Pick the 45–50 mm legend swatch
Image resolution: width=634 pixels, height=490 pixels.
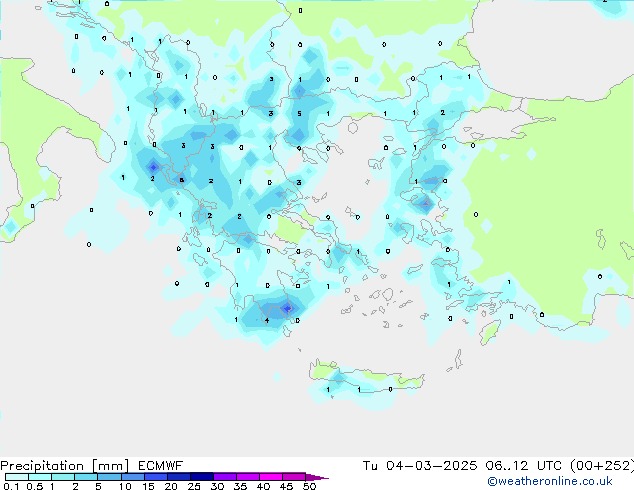pos(294,477)
